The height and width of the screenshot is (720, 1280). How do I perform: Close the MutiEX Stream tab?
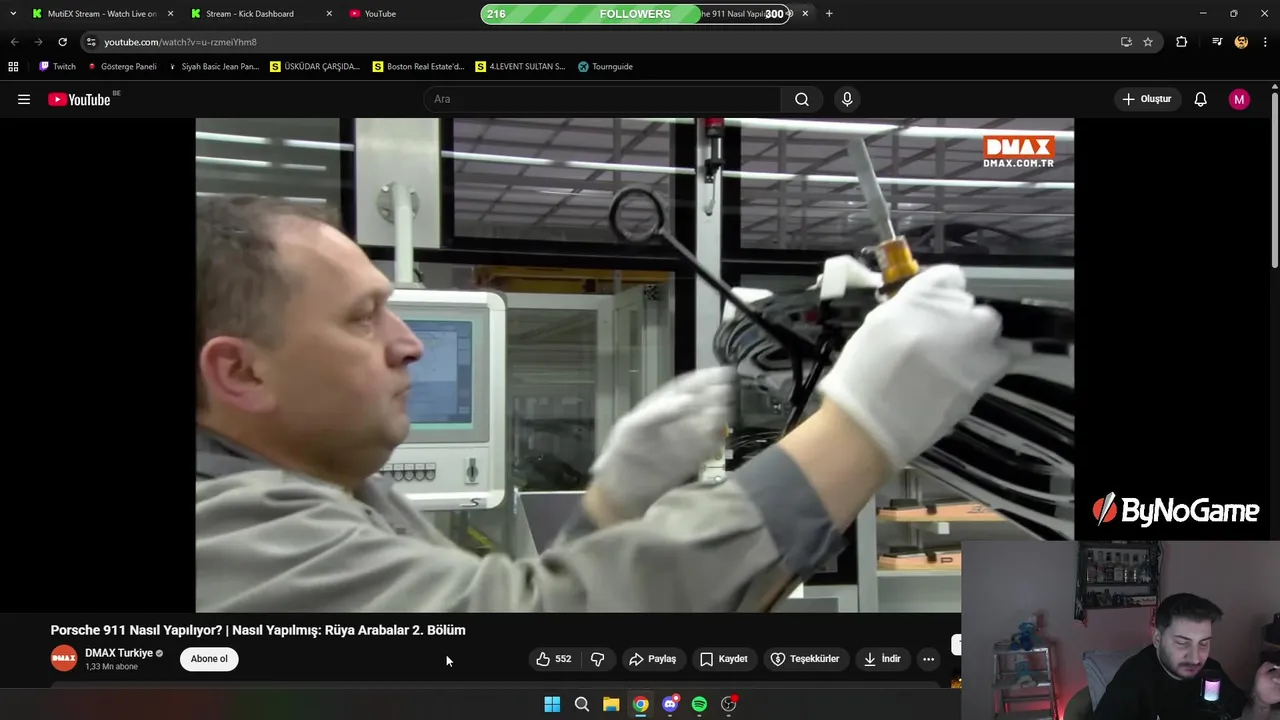pyautogui.click(x=170, y=14)
